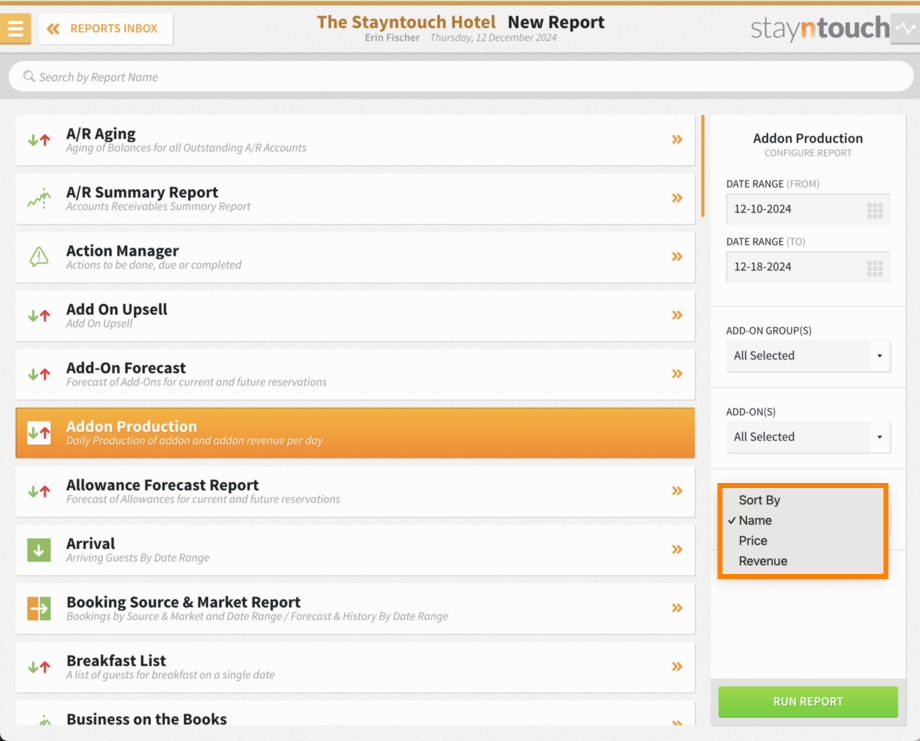Screen dimensions: 920x741
Task: Choose Price in the sort list
Action: click(x=802, y=541)
